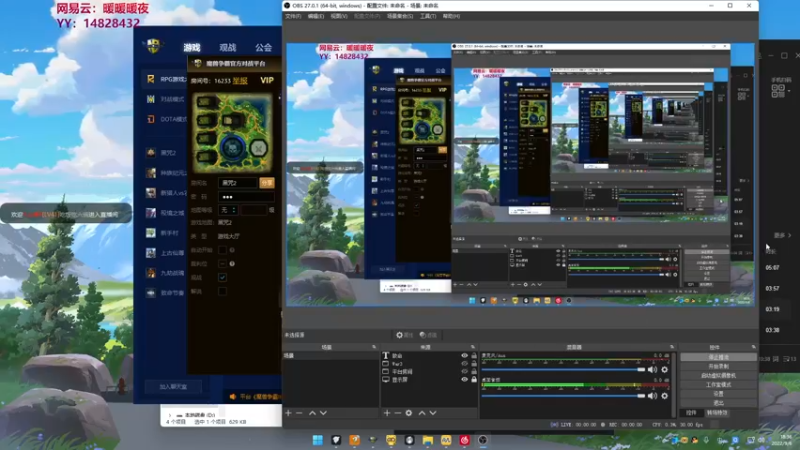Enter Studio Mode
The image size is (800, 450).
coord(718,385)
